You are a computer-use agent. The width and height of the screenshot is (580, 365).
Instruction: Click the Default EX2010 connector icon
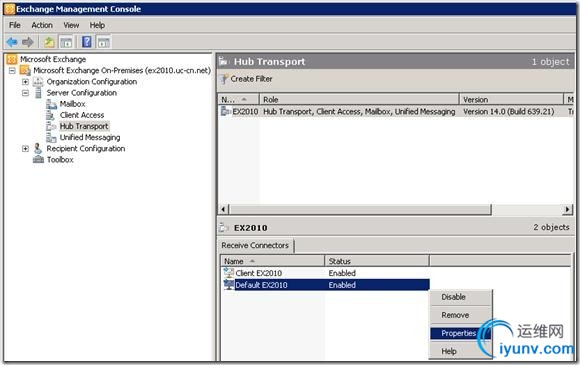(229, 285)
